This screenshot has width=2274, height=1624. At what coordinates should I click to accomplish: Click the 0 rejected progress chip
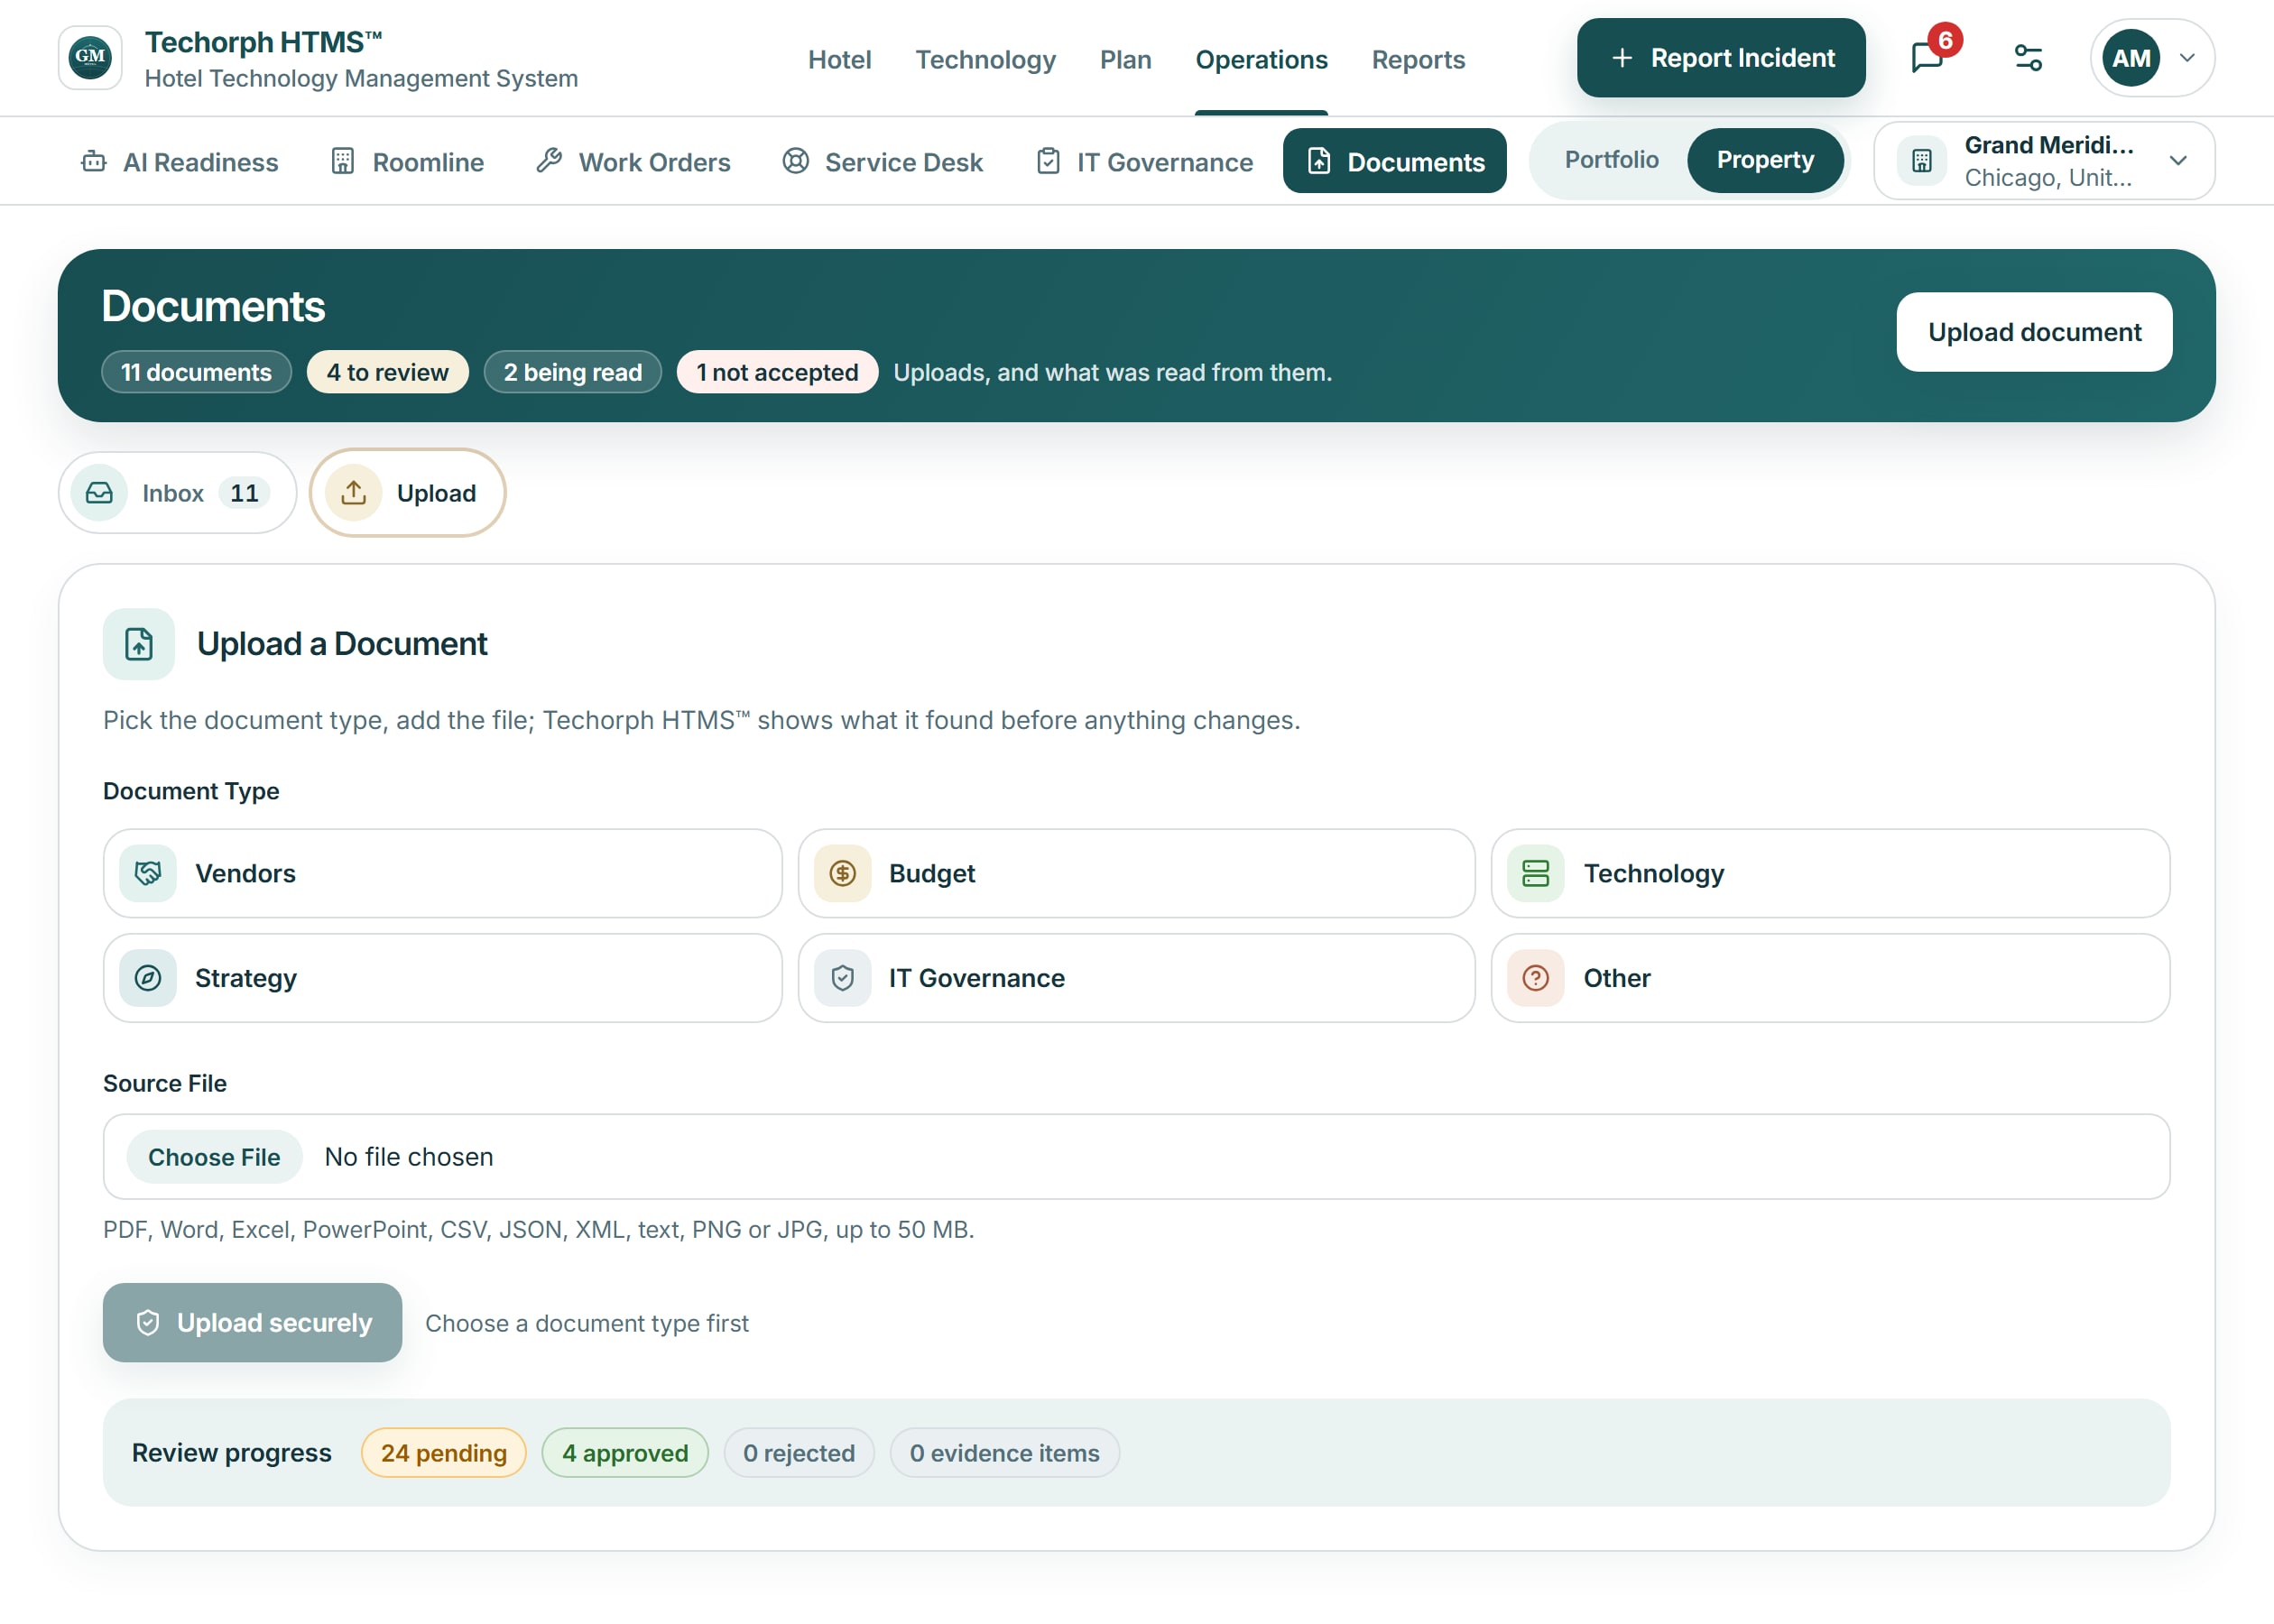tap(799, 1453)
